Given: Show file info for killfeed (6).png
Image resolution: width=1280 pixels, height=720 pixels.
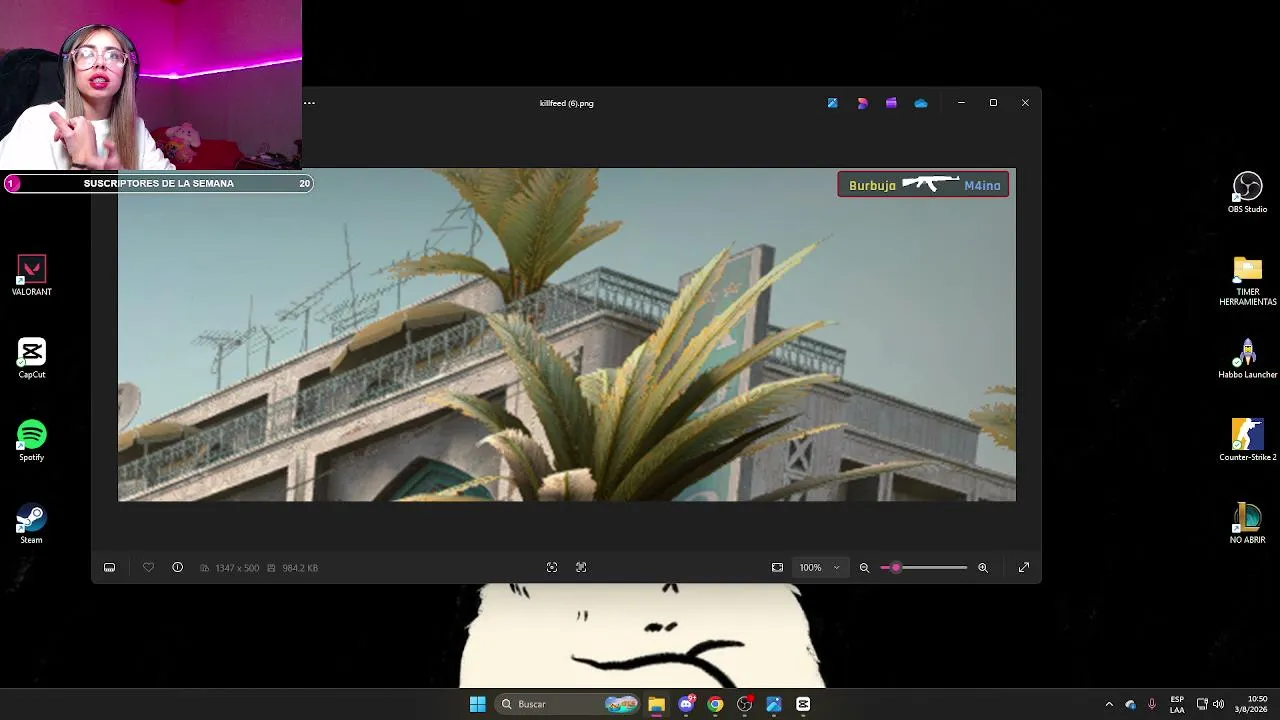Looking at the screenshot, I should [177, 568].
